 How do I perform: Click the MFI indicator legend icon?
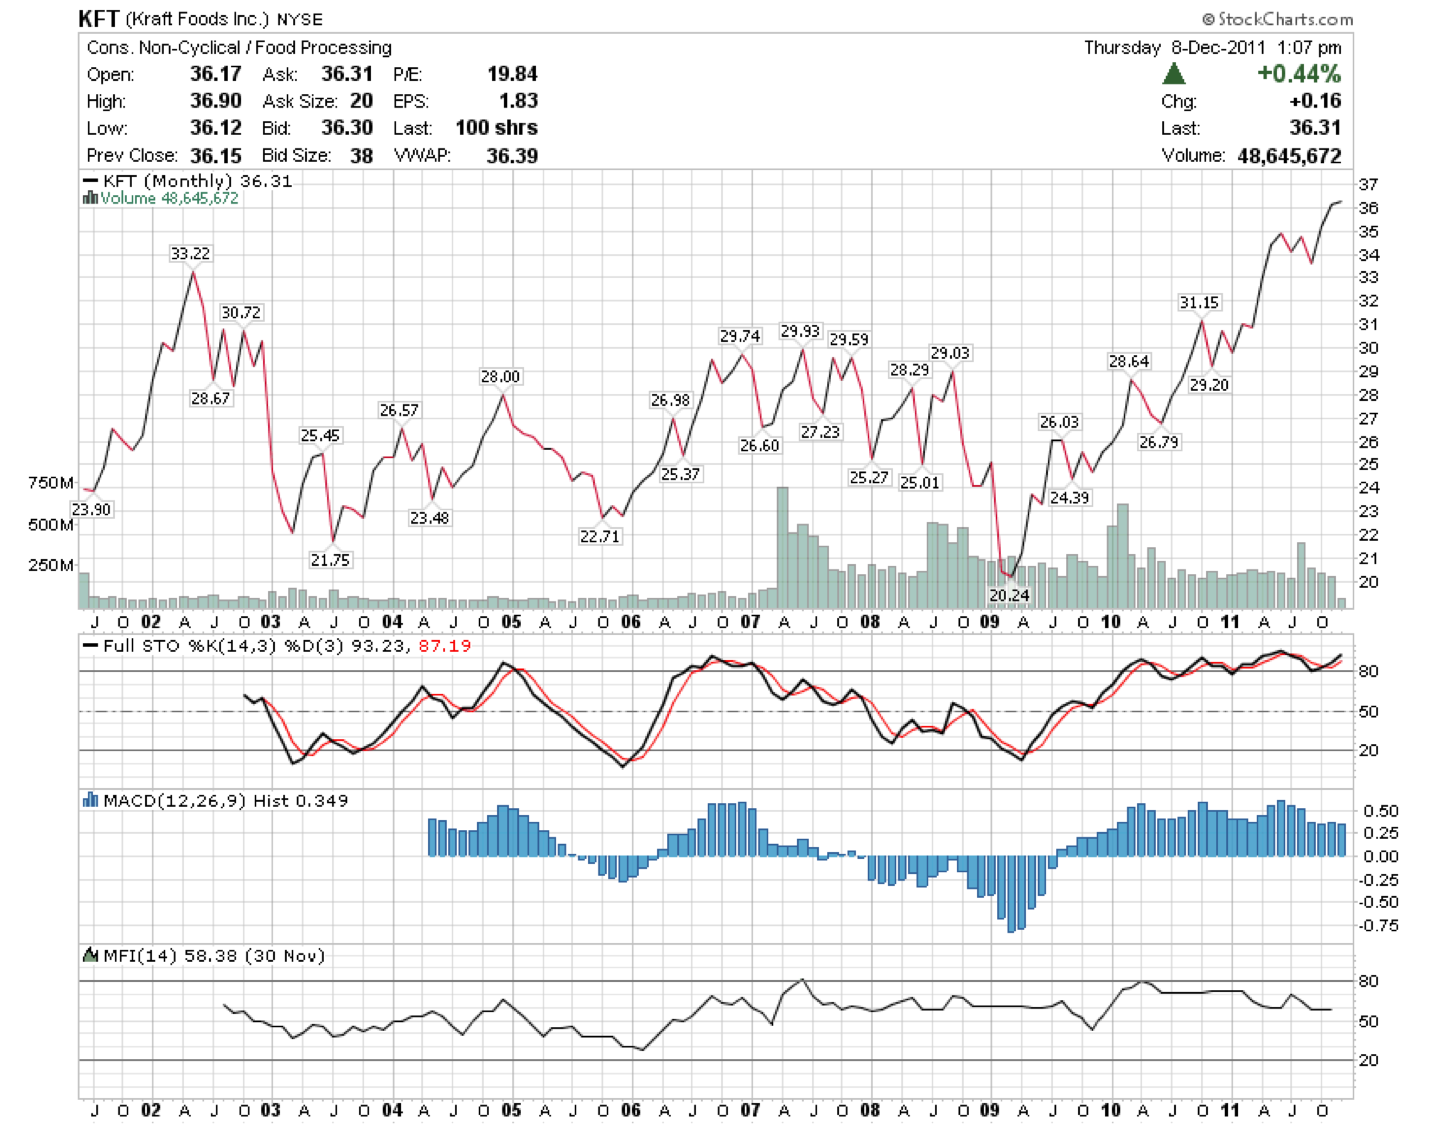click(90, 955)
